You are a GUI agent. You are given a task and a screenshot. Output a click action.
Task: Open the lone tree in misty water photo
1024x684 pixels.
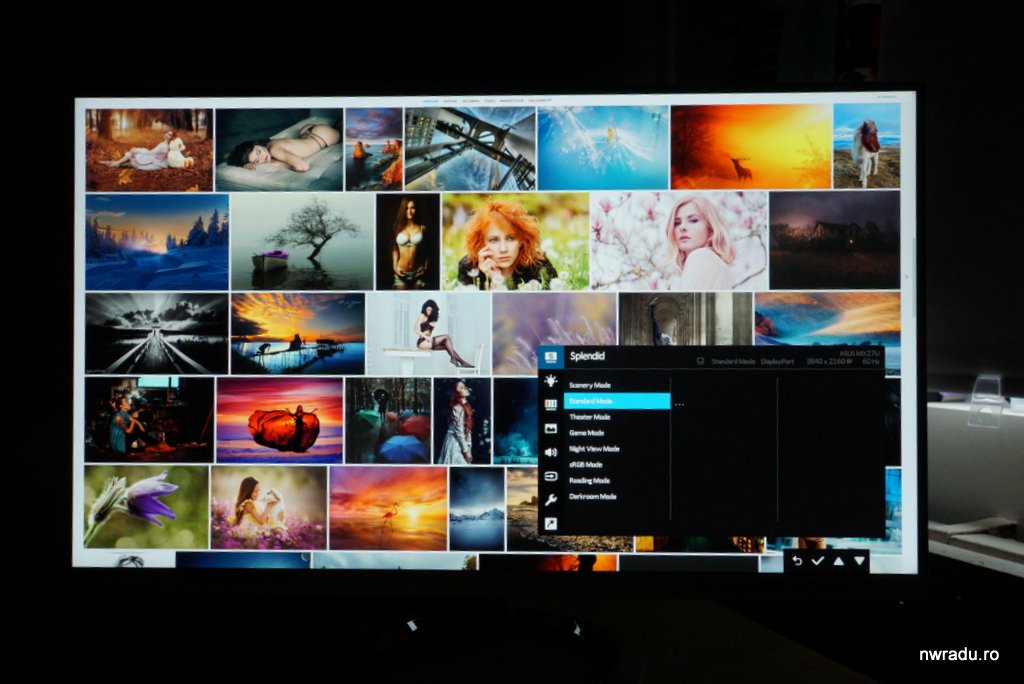[302, 242]
